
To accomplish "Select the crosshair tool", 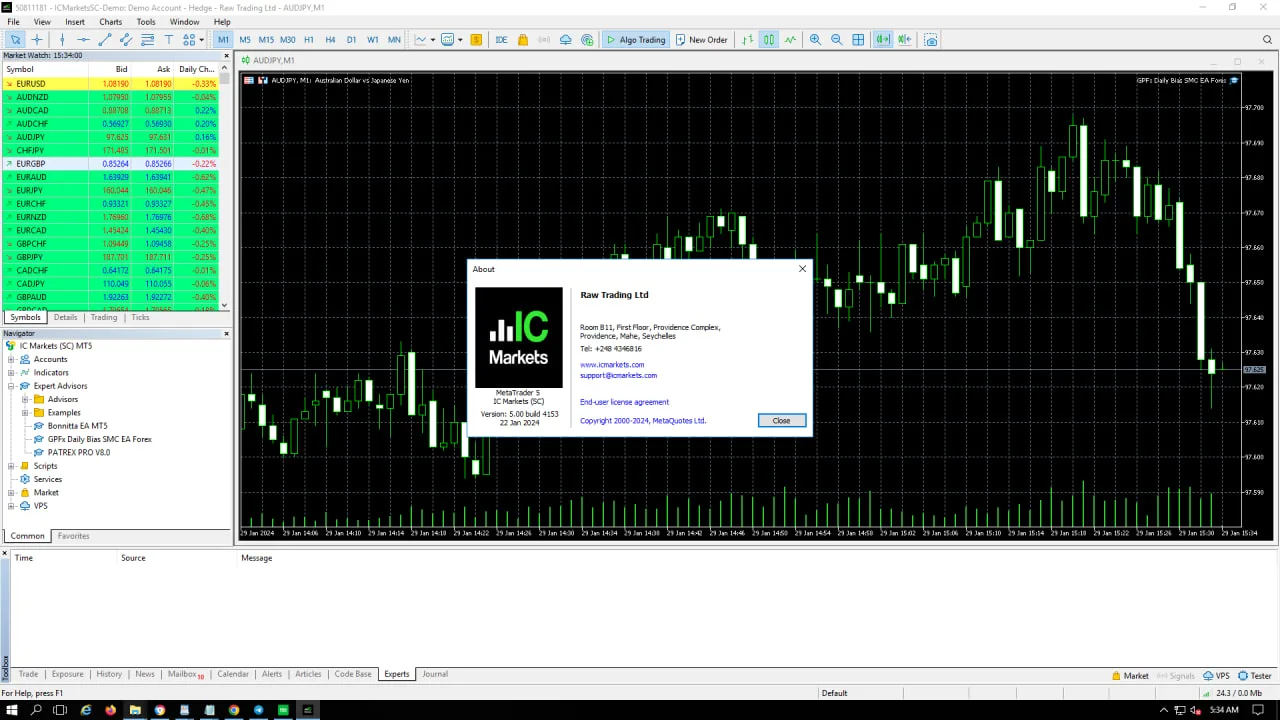I will coord(37,40).
